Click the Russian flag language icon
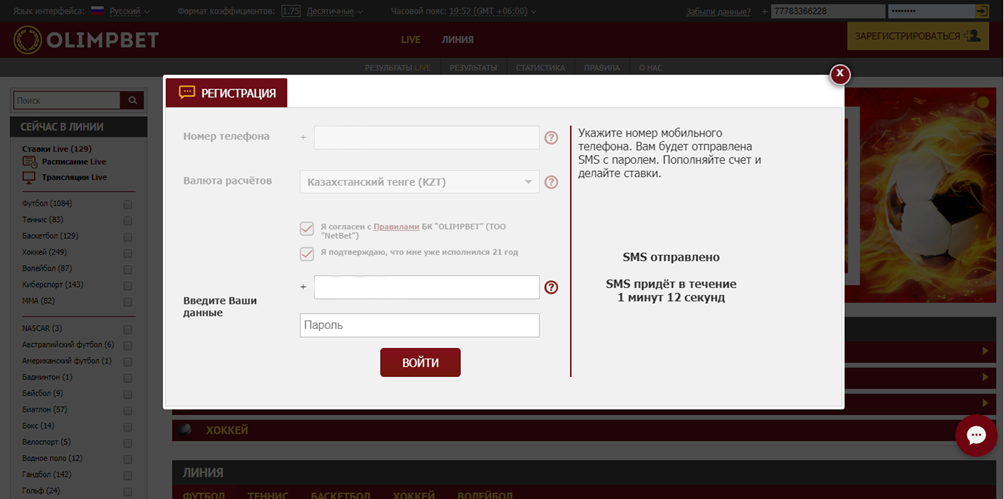 (97, 11)
